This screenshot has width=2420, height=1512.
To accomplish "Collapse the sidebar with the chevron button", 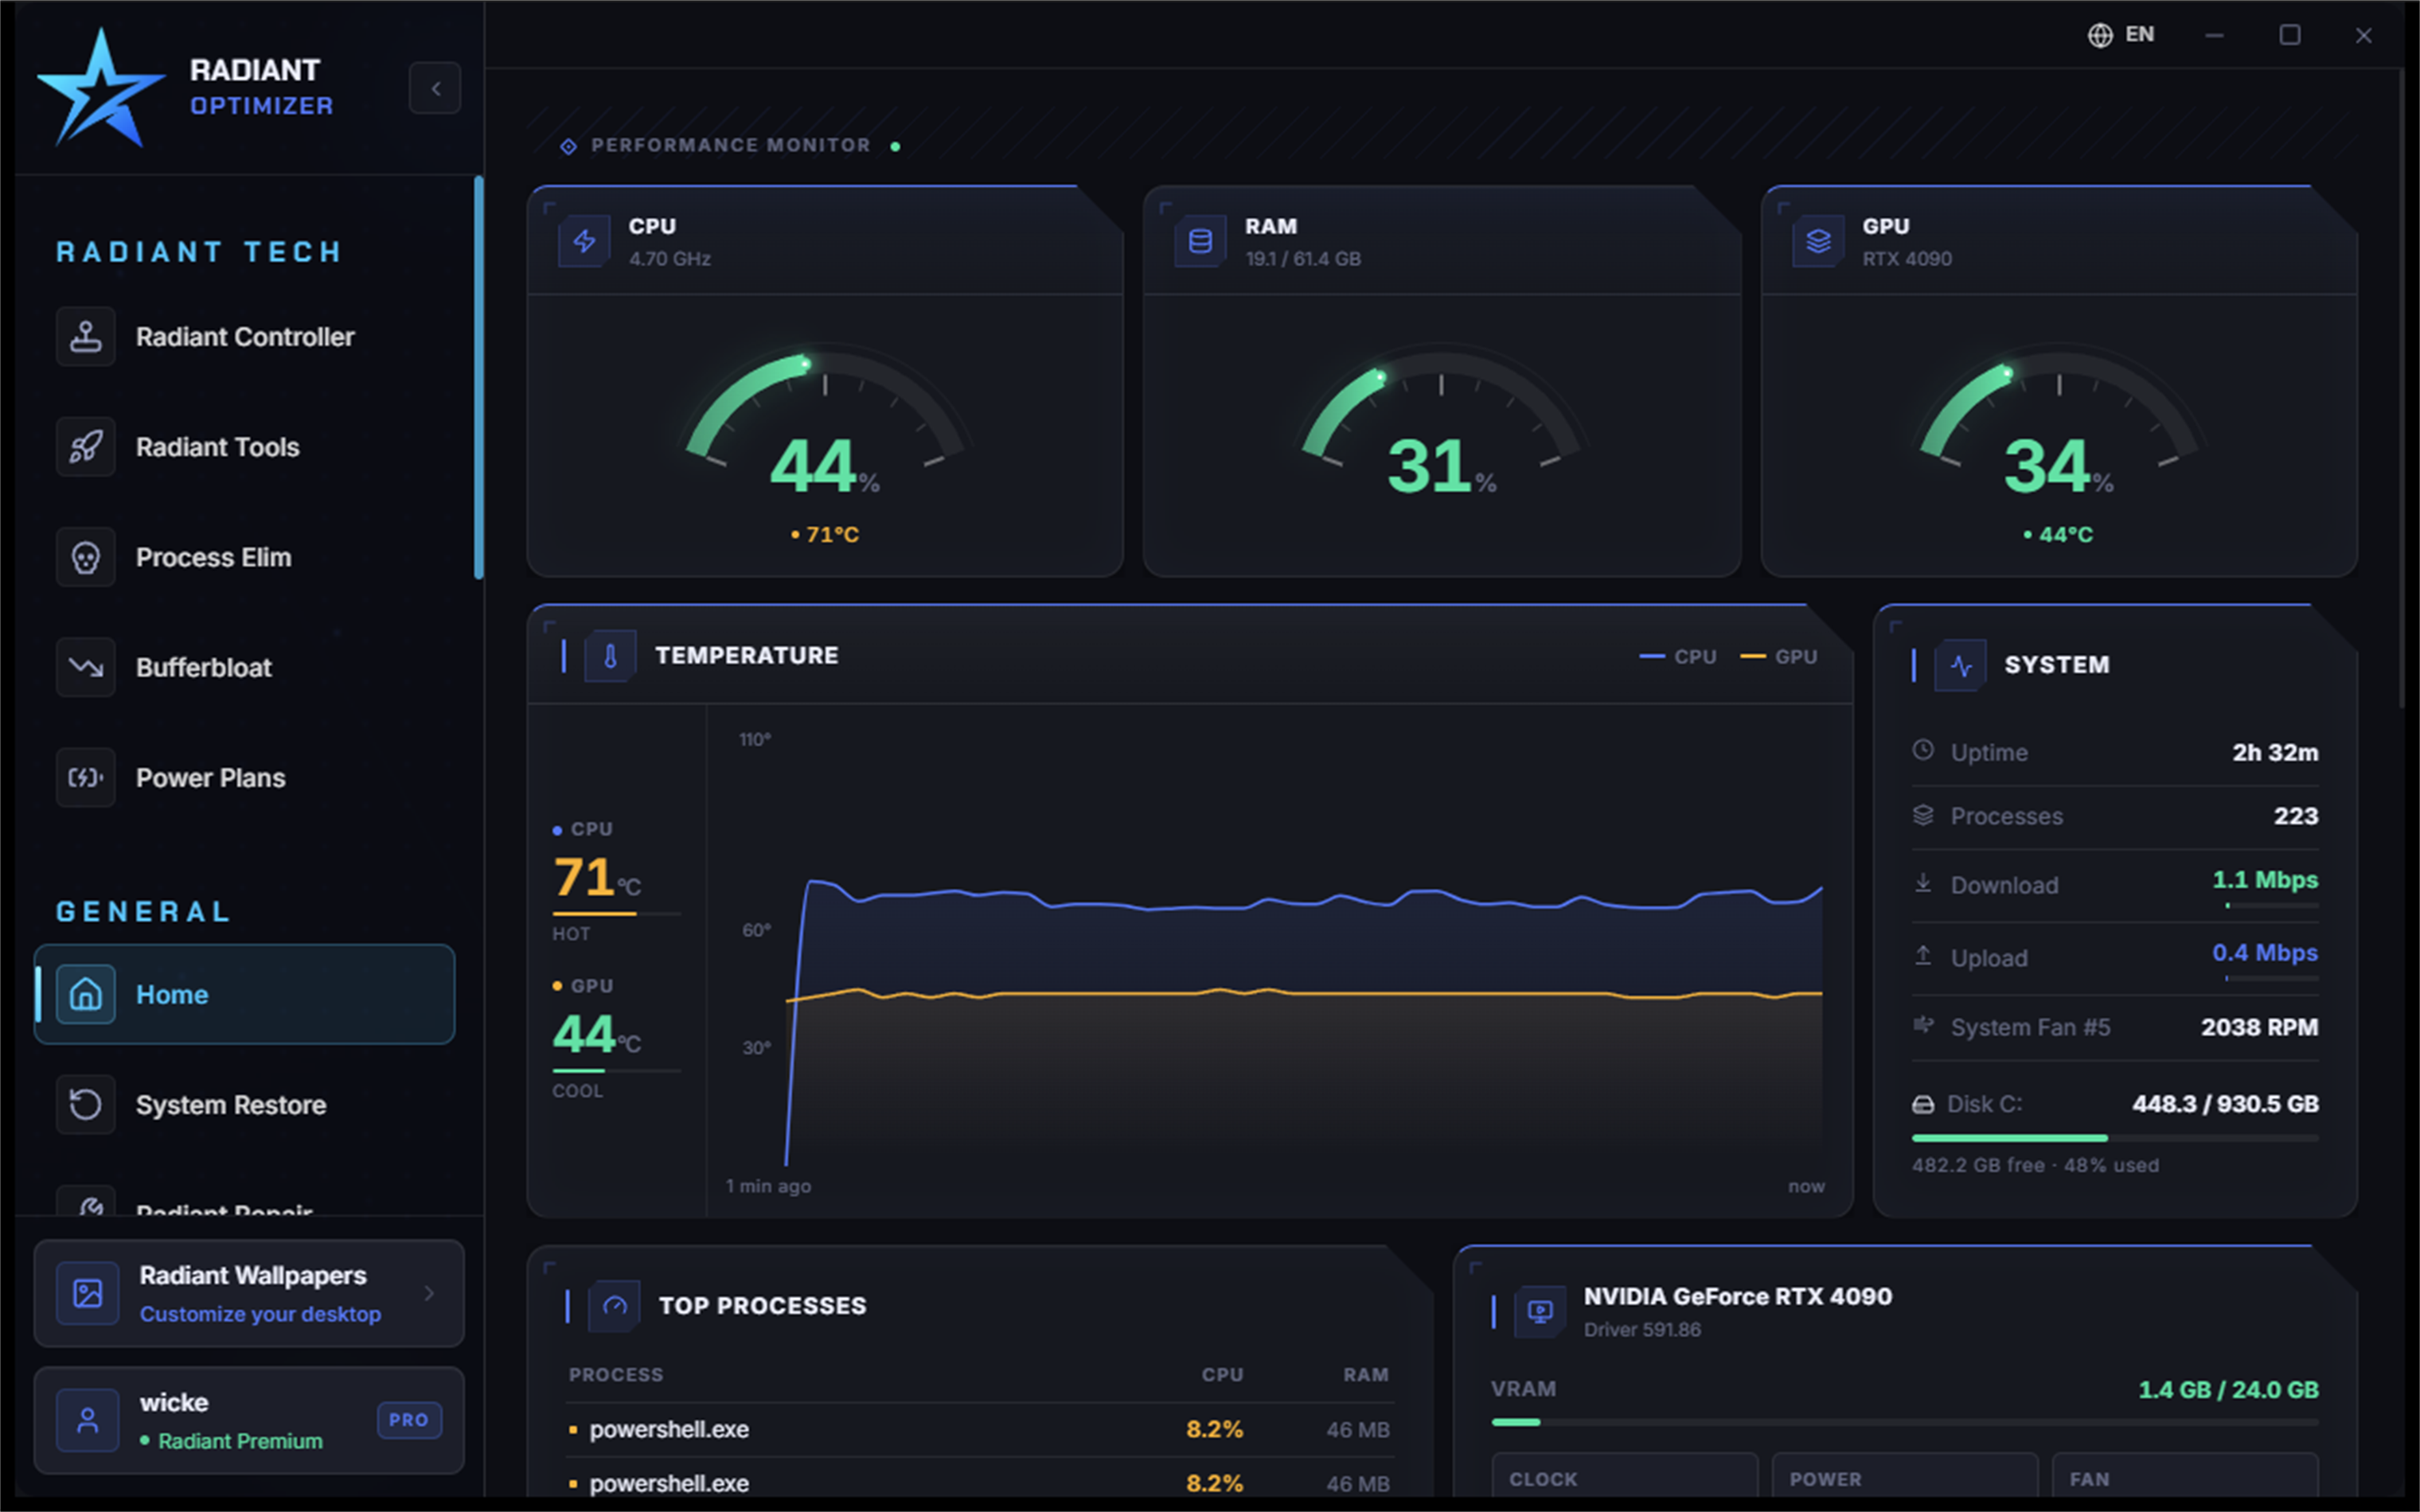I will (x=435, y=88).
